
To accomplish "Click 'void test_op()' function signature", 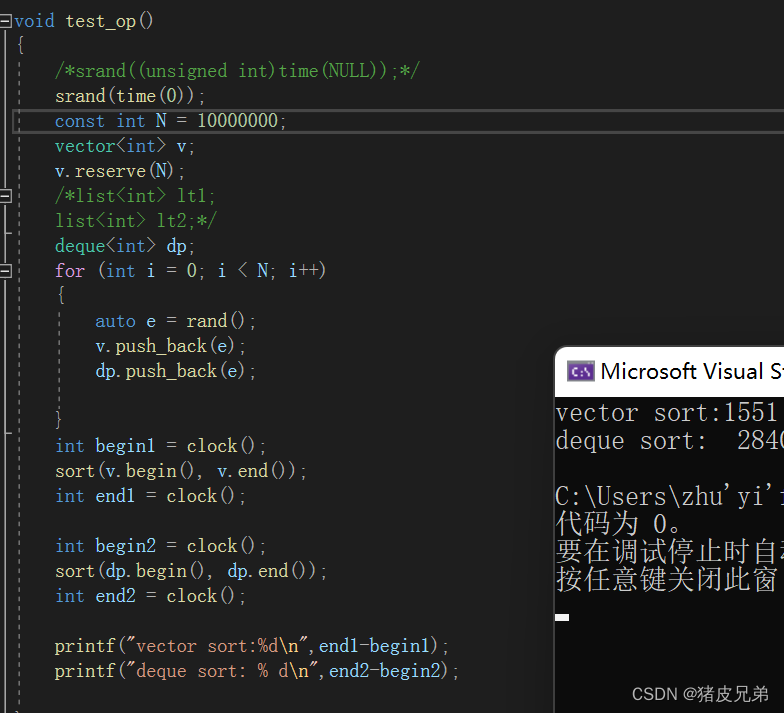I will tap(84, 21).
